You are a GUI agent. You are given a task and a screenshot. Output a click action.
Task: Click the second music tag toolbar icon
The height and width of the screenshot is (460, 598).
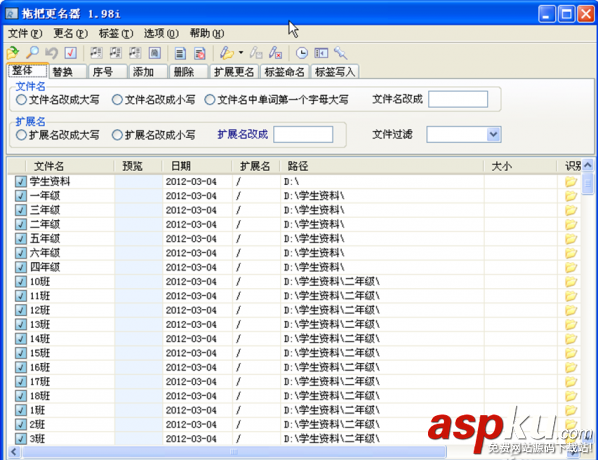(x=116, y=53)
